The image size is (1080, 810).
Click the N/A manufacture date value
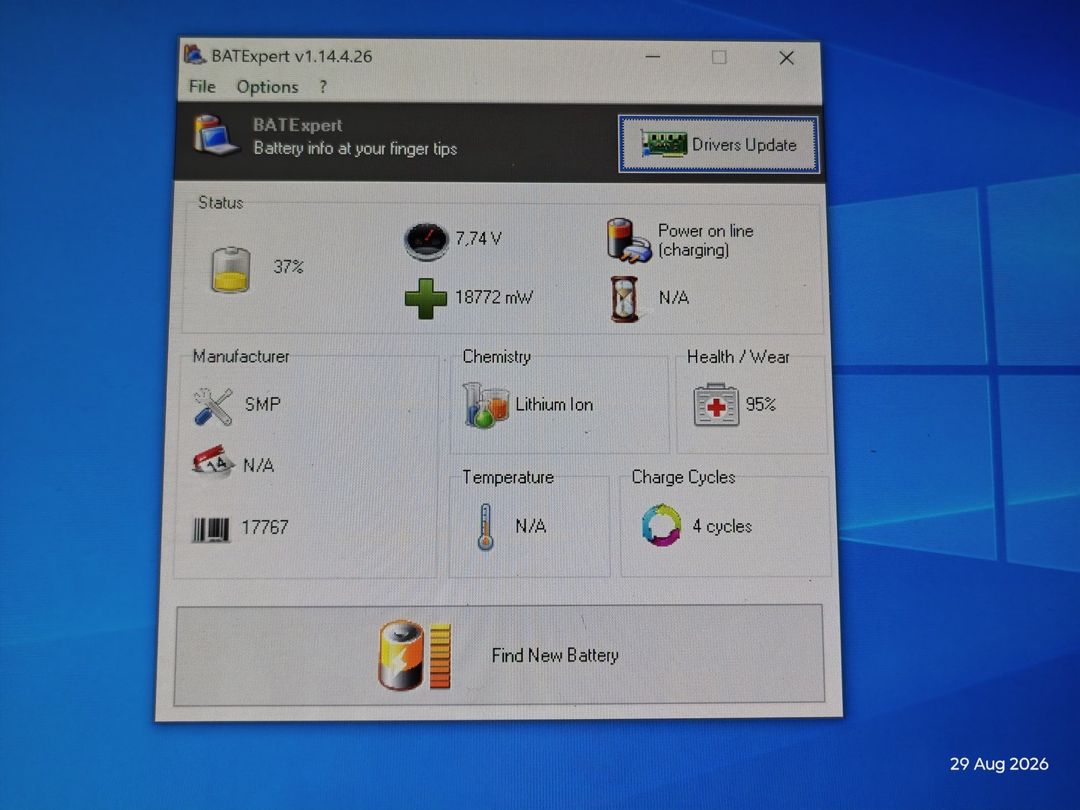tap(258, 466)
